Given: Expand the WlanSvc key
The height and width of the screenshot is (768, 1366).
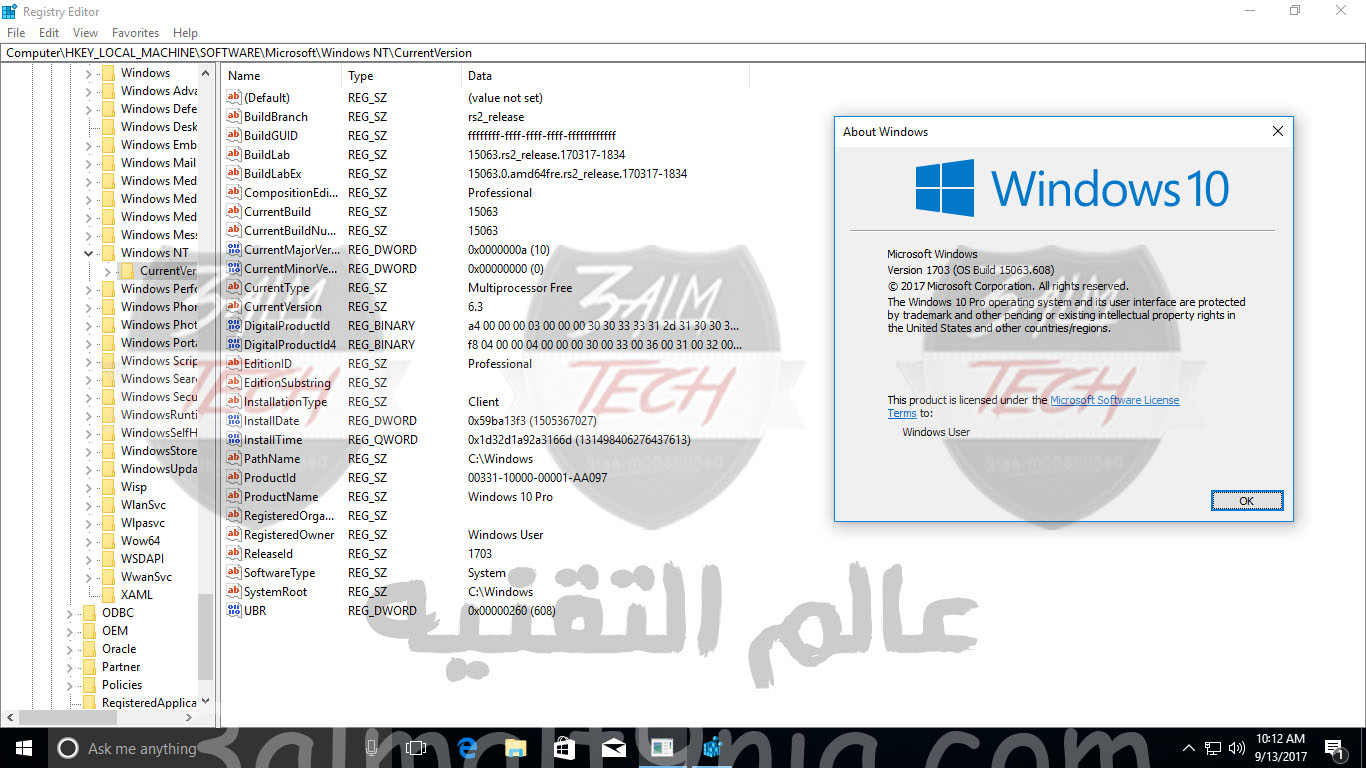Looking at the screenshot, I should pos(88,505).
